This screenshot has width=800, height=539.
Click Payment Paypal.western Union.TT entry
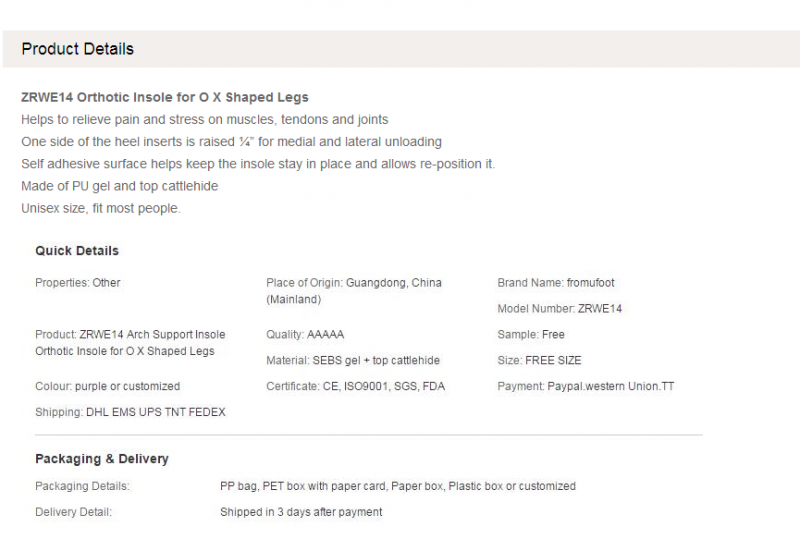[x=586, y=386]
